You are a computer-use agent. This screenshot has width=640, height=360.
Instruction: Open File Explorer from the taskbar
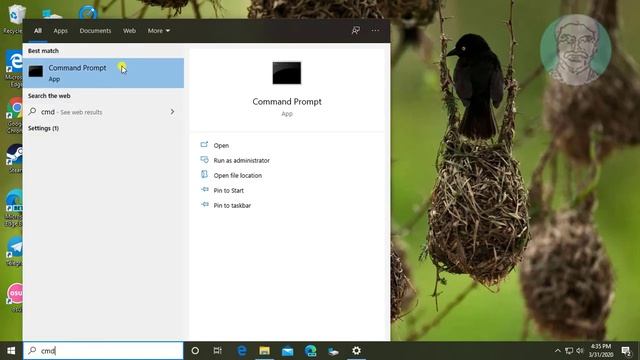pos(264,351)
